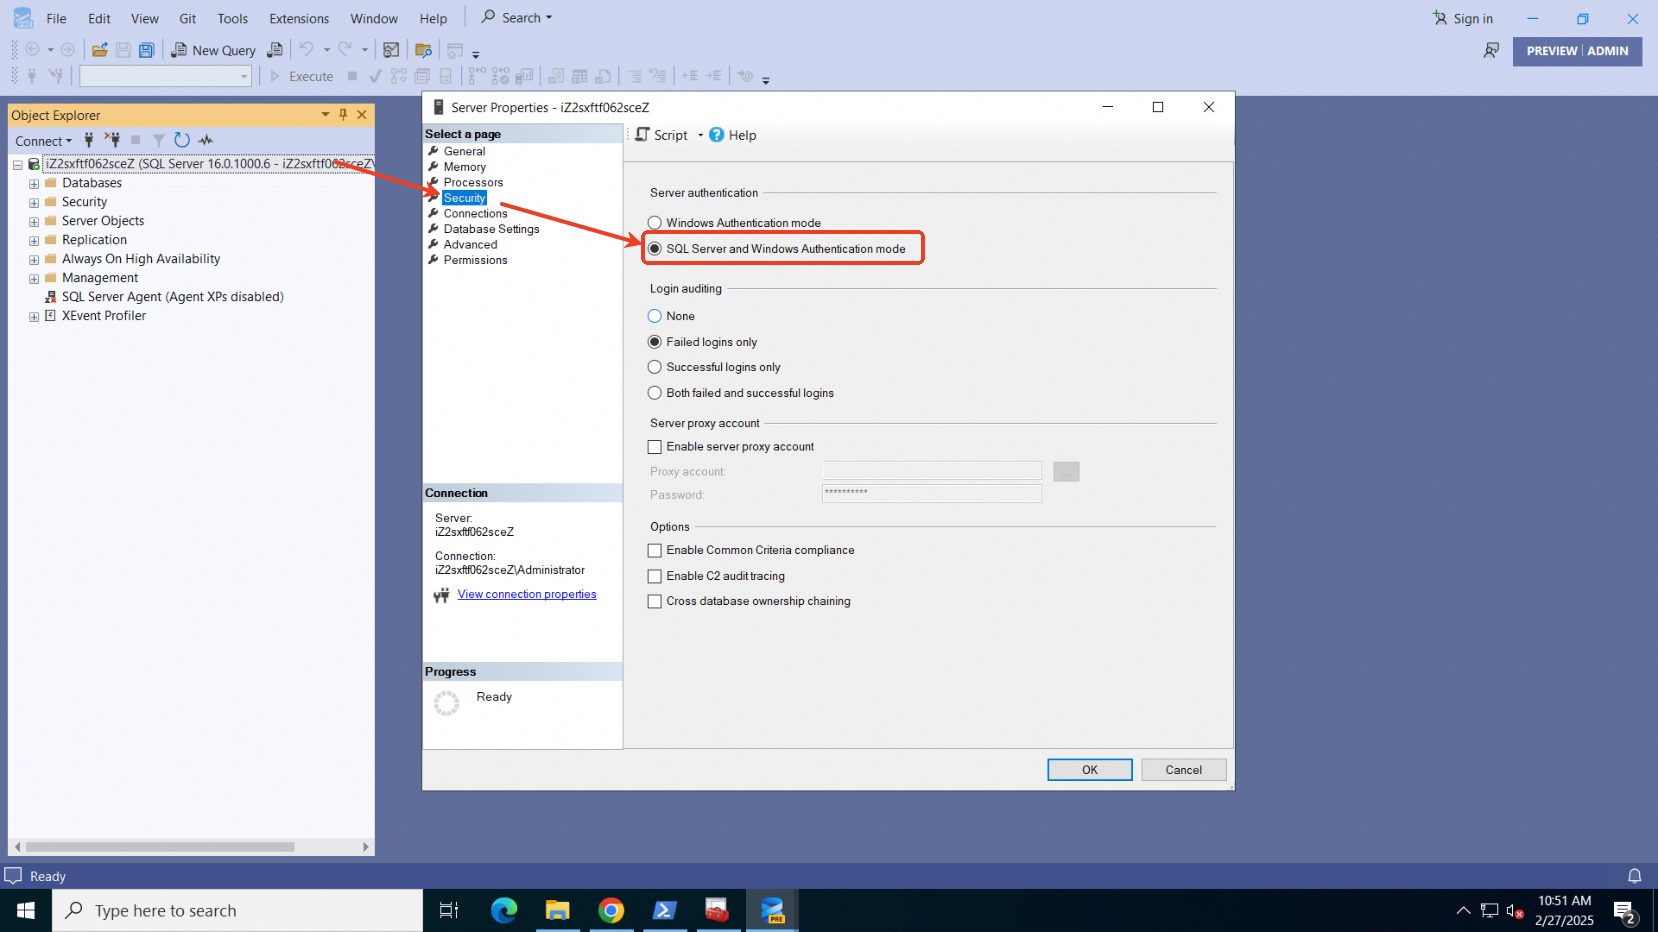Open Google Chrome from the taskbar
Viewport: 1658px width, 932px height.
coord(611,910)
